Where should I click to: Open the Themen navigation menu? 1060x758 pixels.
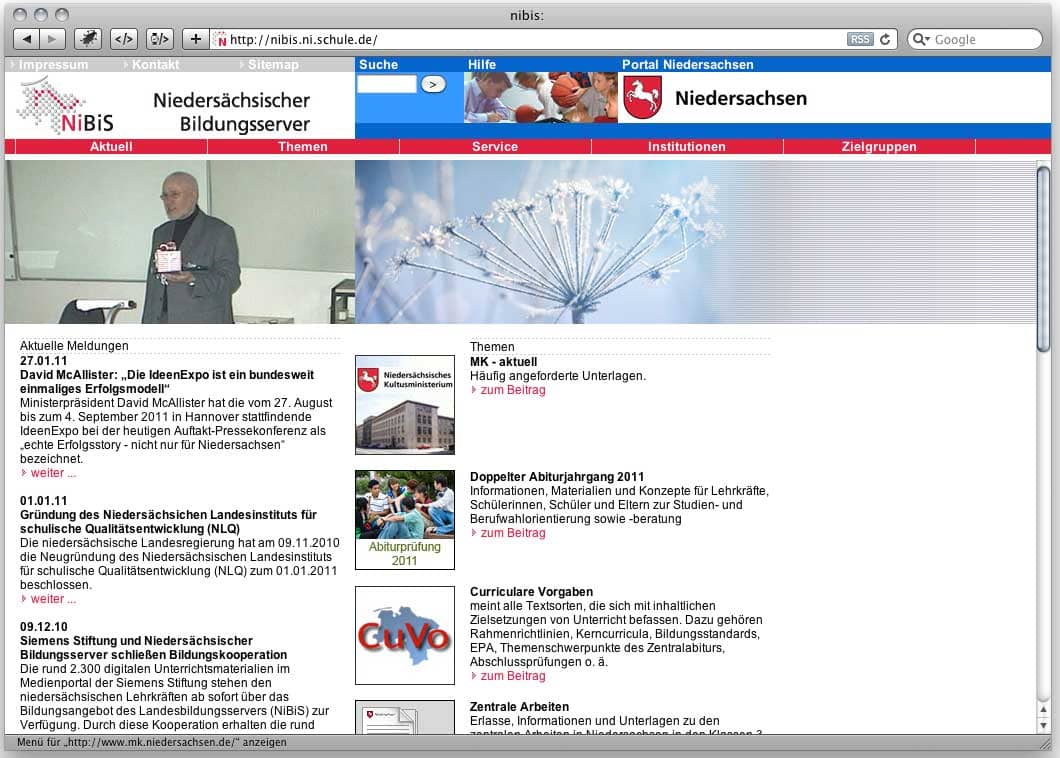(303, 147)
